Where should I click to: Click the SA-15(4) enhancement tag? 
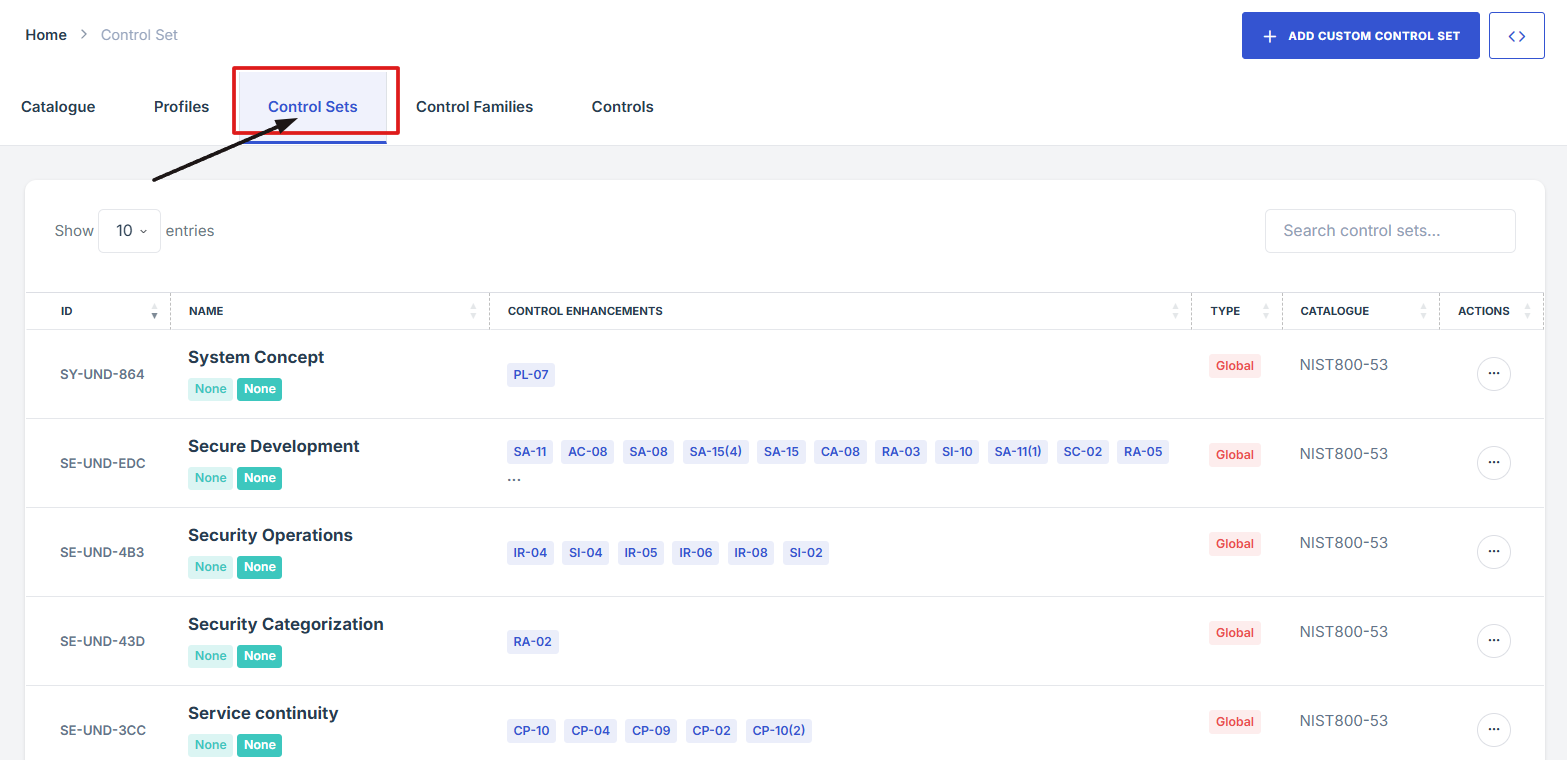pyautogui.click(x=715, y=452)
